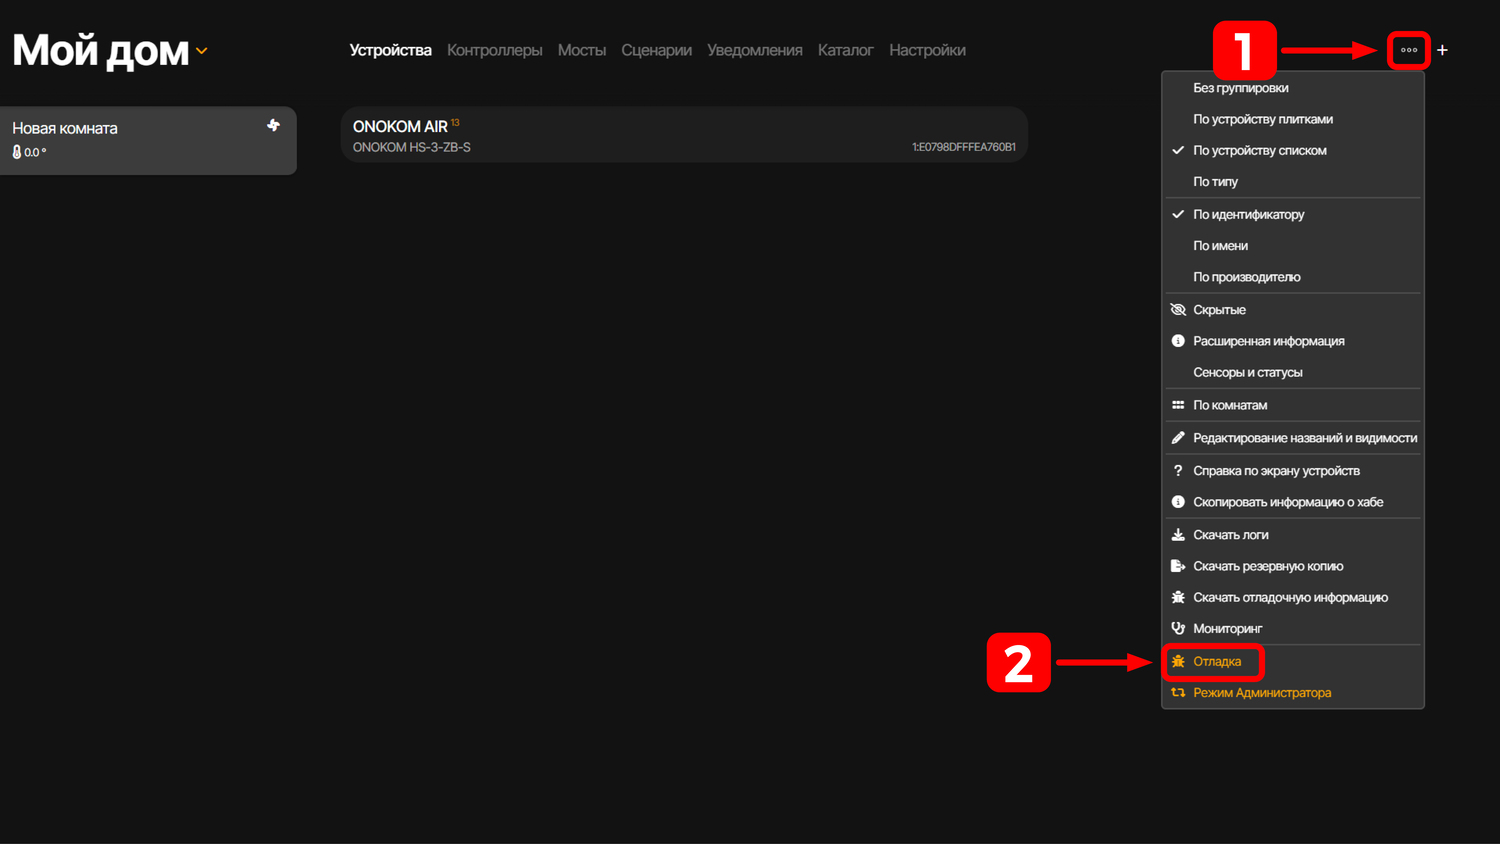Expand the ONOKOM AIR device row
The height and width of the screenshot is (844, 1500).
click(x=684, y=135)
